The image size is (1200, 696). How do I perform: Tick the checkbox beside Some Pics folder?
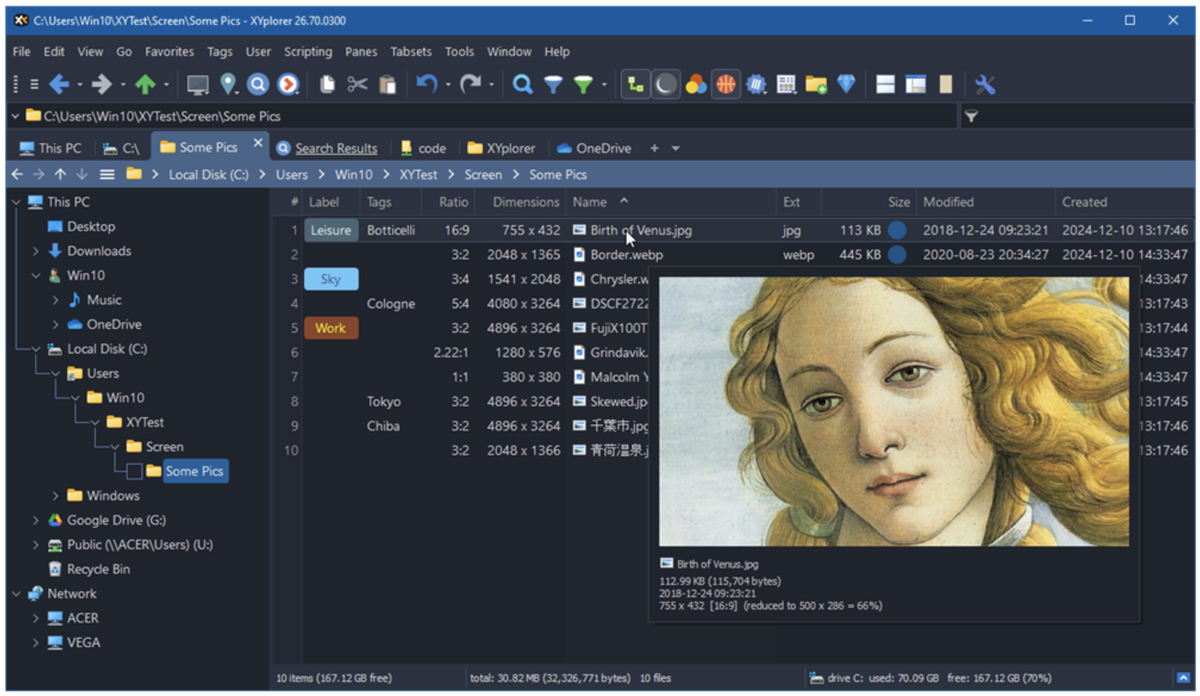coord(134,471)
